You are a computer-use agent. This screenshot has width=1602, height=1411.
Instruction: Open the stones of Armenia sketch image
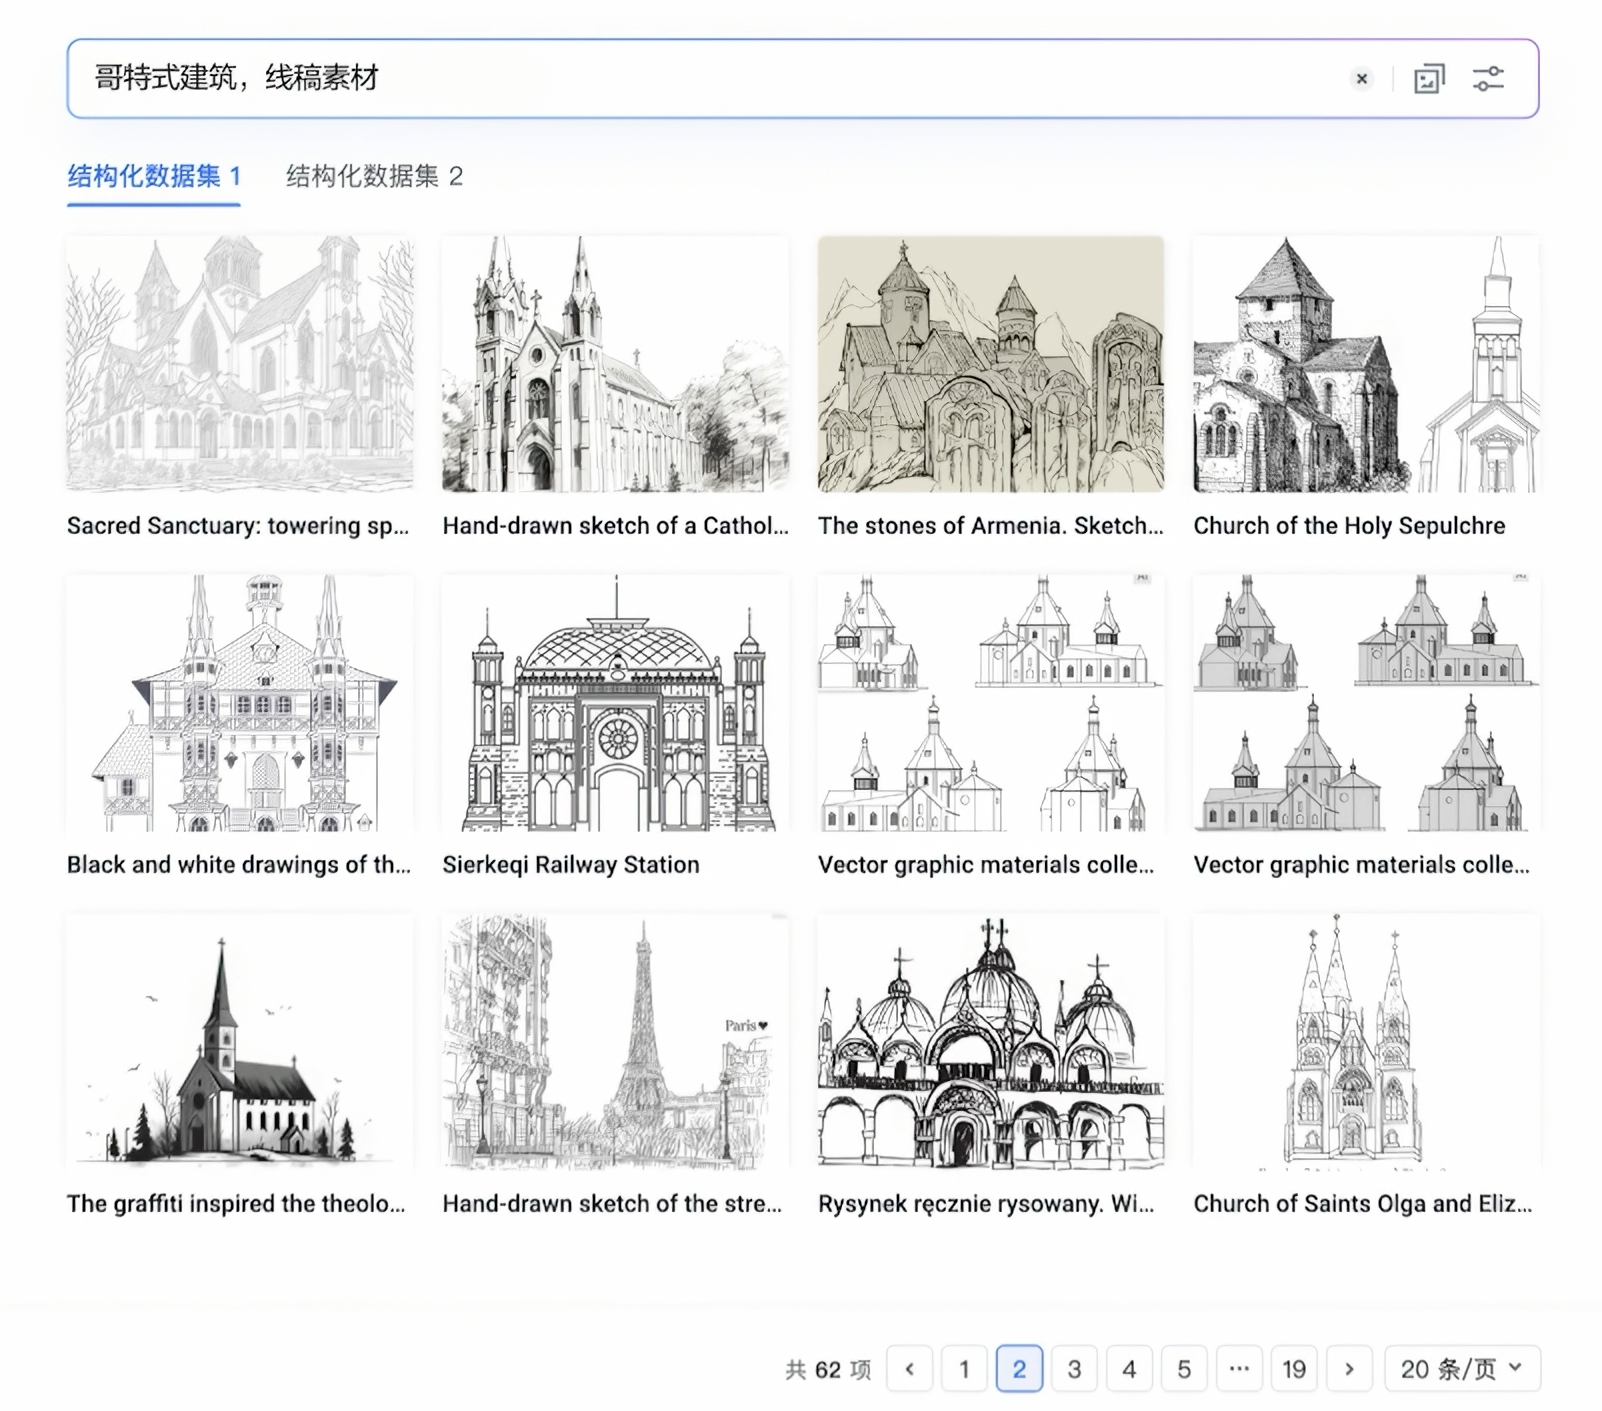990,364
